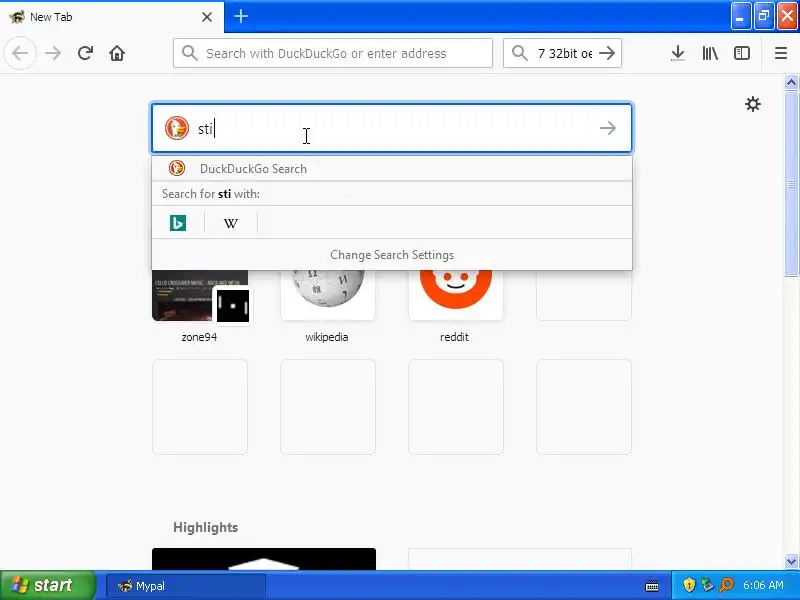800x600 pixels.
Task: Go back with the back arrow button
Action: [x=20, y=53]
